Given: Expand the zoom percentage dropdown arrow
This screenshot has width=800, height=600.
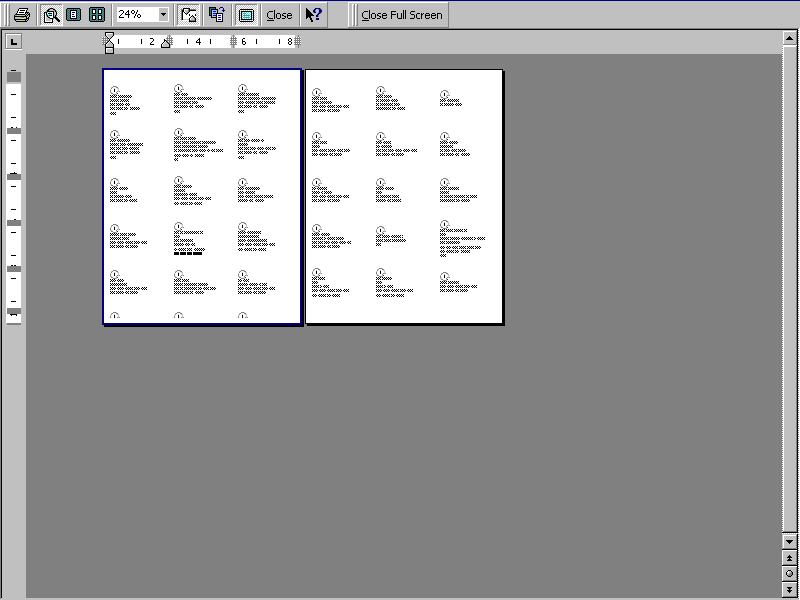Looking at the screenshot, I should 163,15.
